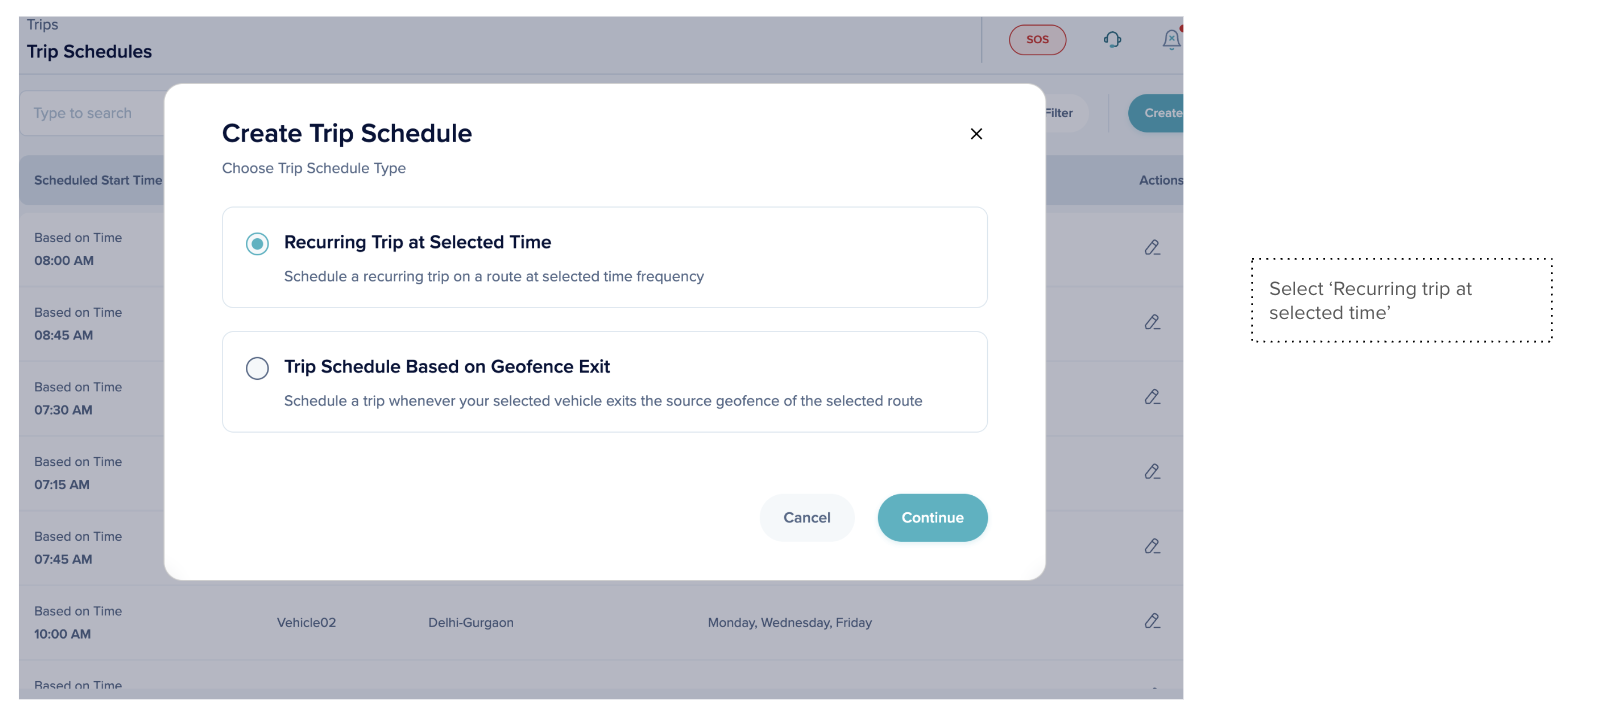Select Trip Schedule Based on Geofence Exit radio
The width and height of the screenshot is (1602, 722).
point(258,368)
